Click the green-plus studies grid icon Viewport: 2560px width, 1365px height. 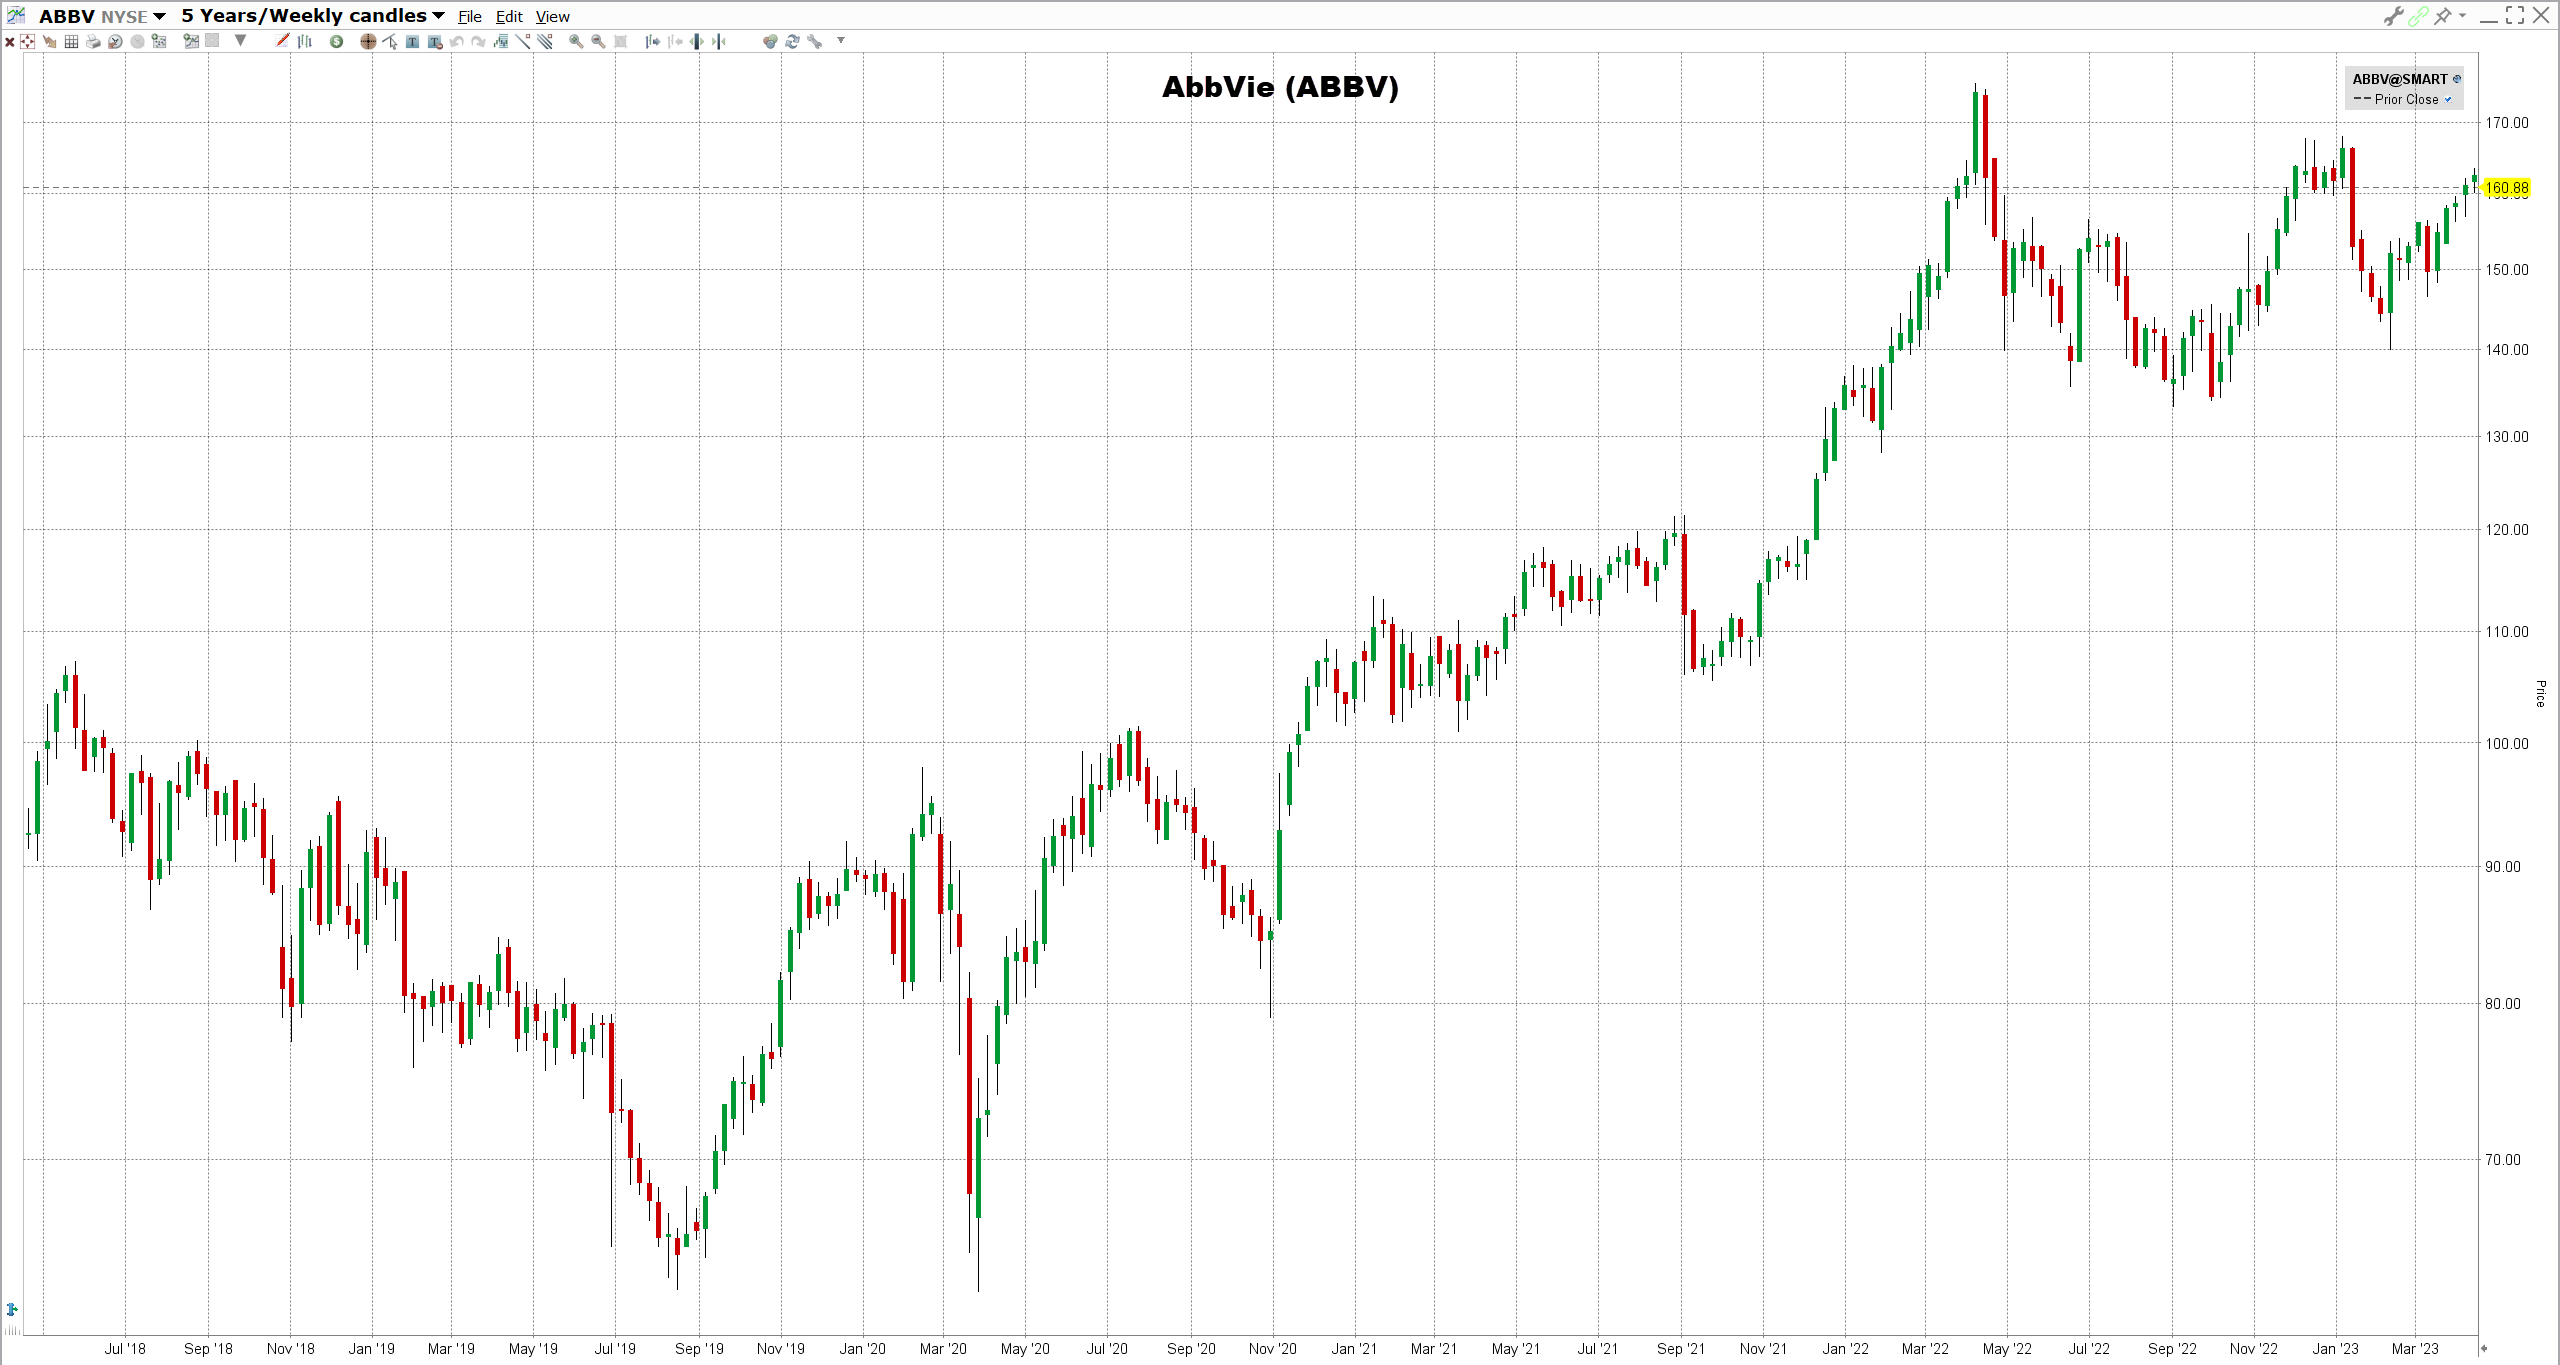[159, 42]
